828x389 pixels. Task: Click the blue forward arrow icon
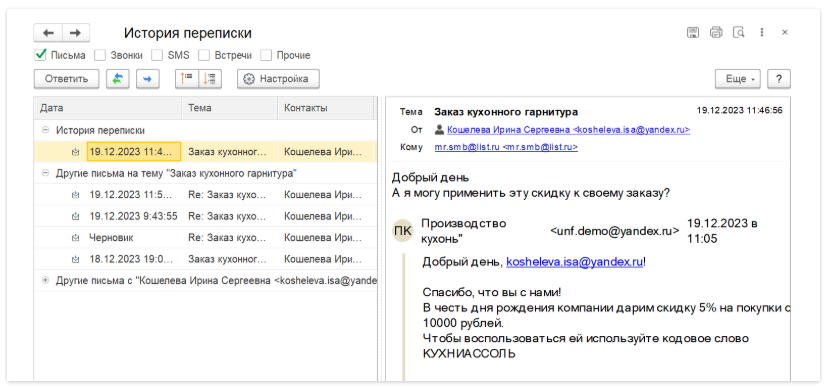(148, 79)
